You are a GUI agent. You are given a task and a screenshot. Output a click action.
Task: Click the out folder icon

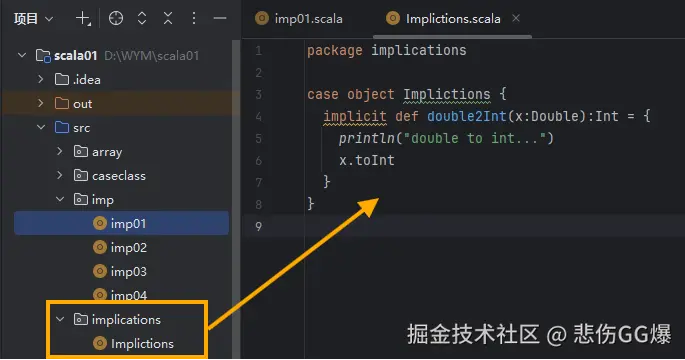coord(62,104)
